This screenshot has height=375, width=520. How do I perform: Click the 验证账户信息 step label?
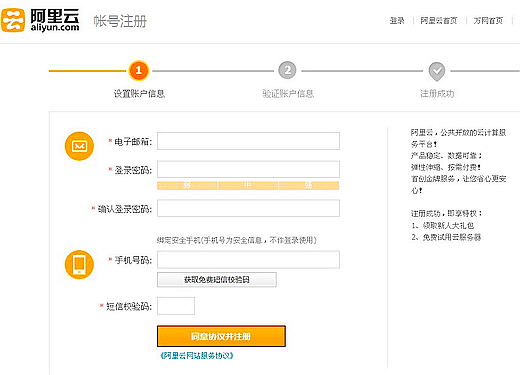[x=288, y=94]
